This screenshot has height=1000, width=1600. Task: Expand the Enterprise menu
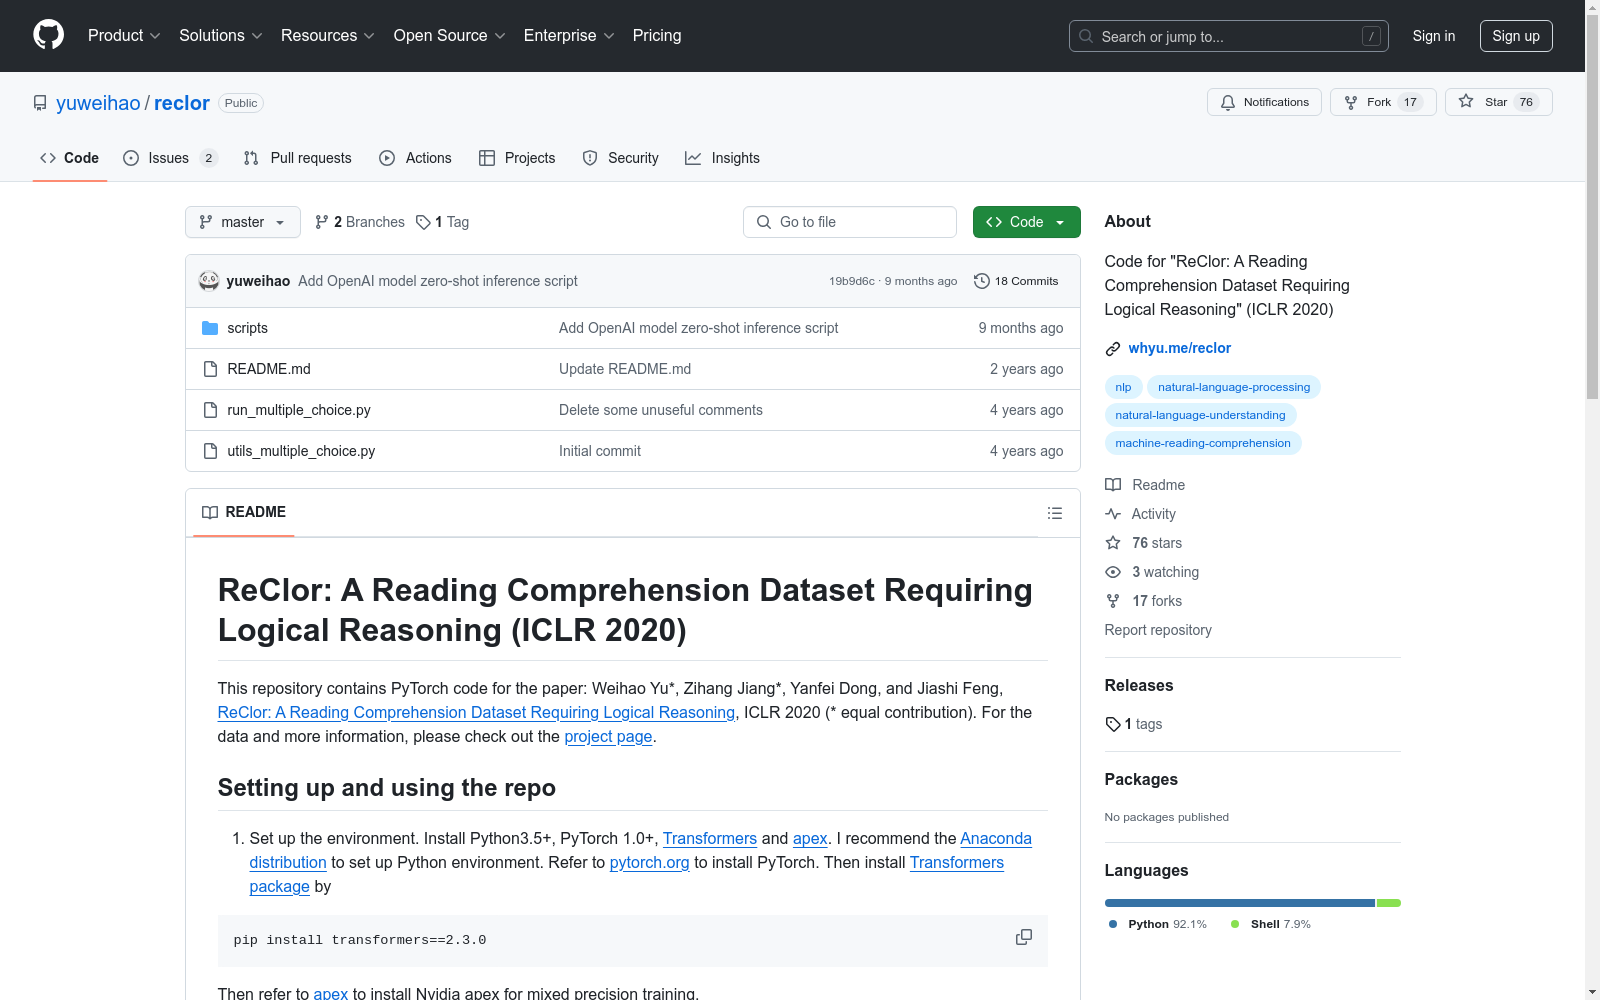click(x=569, y=35)
